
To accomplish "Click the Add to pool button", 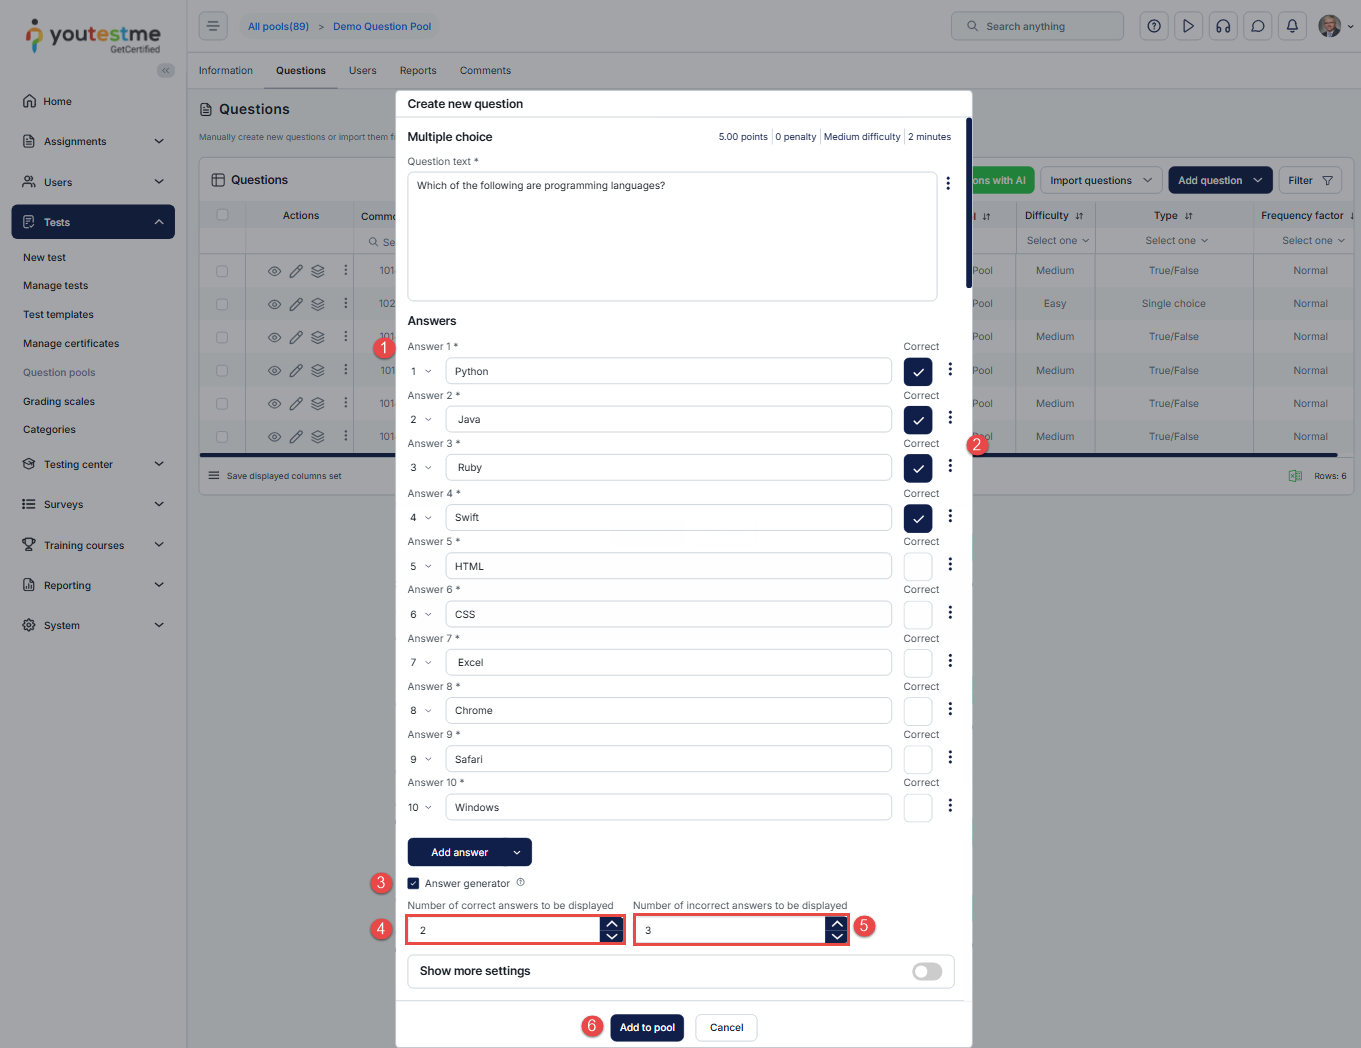I will click(647, 1028).
